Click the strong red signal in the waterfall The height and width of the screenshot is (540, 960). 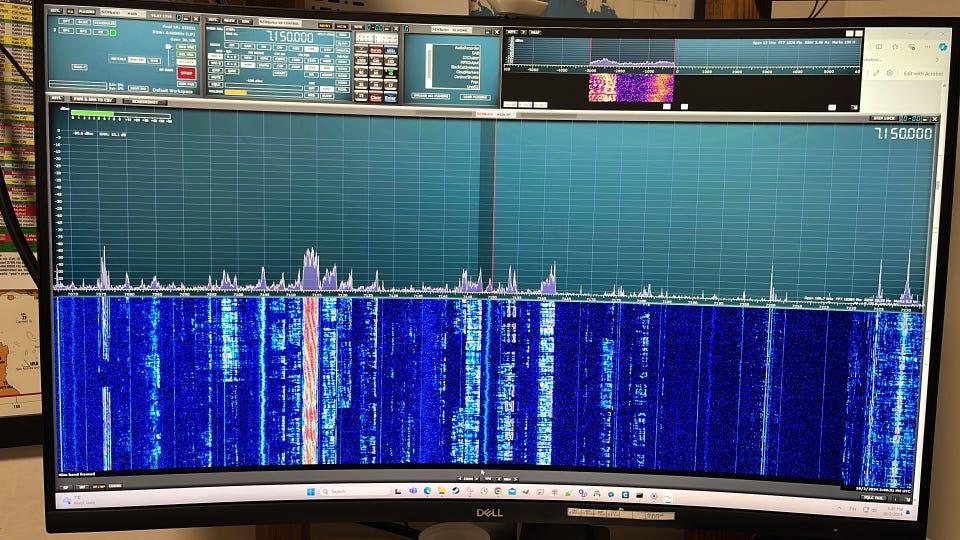pyautogui.click(x=310, y=380)
